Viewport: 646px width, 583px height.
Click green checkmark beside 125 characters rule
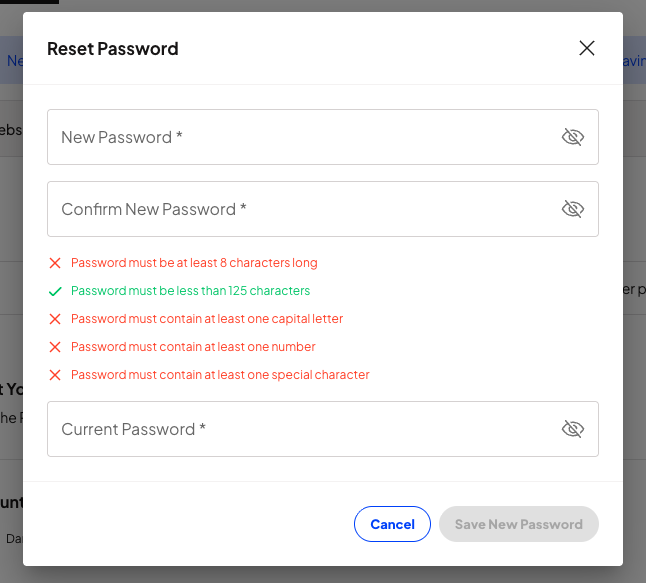point(55,291)
